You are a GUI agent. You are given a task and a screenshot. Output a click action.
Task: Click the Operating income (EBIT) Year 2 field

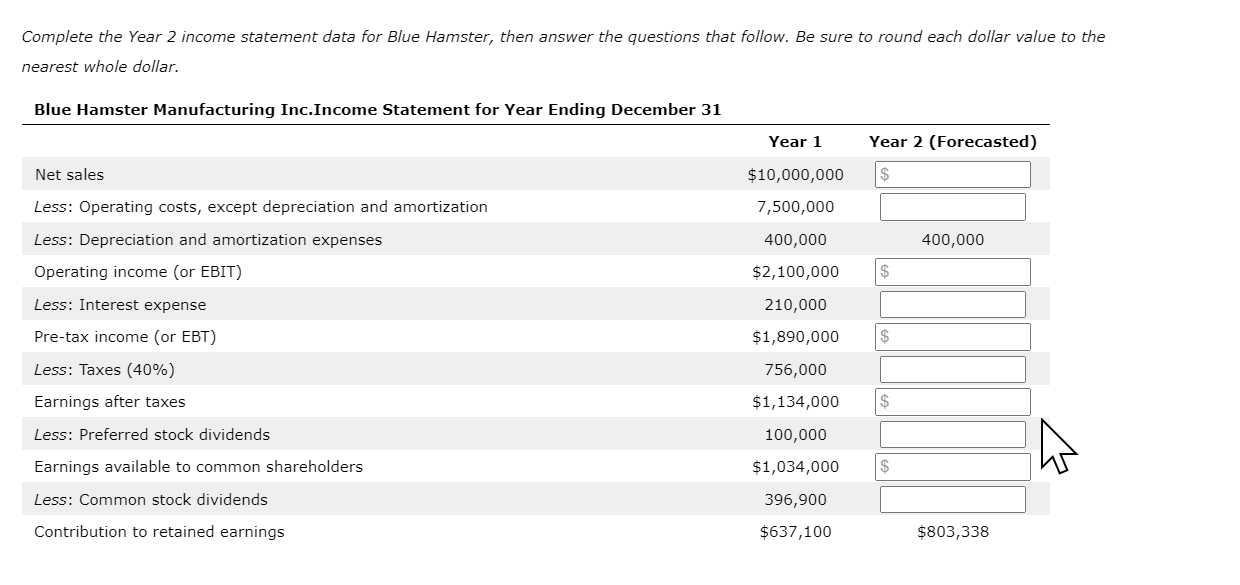952,271
